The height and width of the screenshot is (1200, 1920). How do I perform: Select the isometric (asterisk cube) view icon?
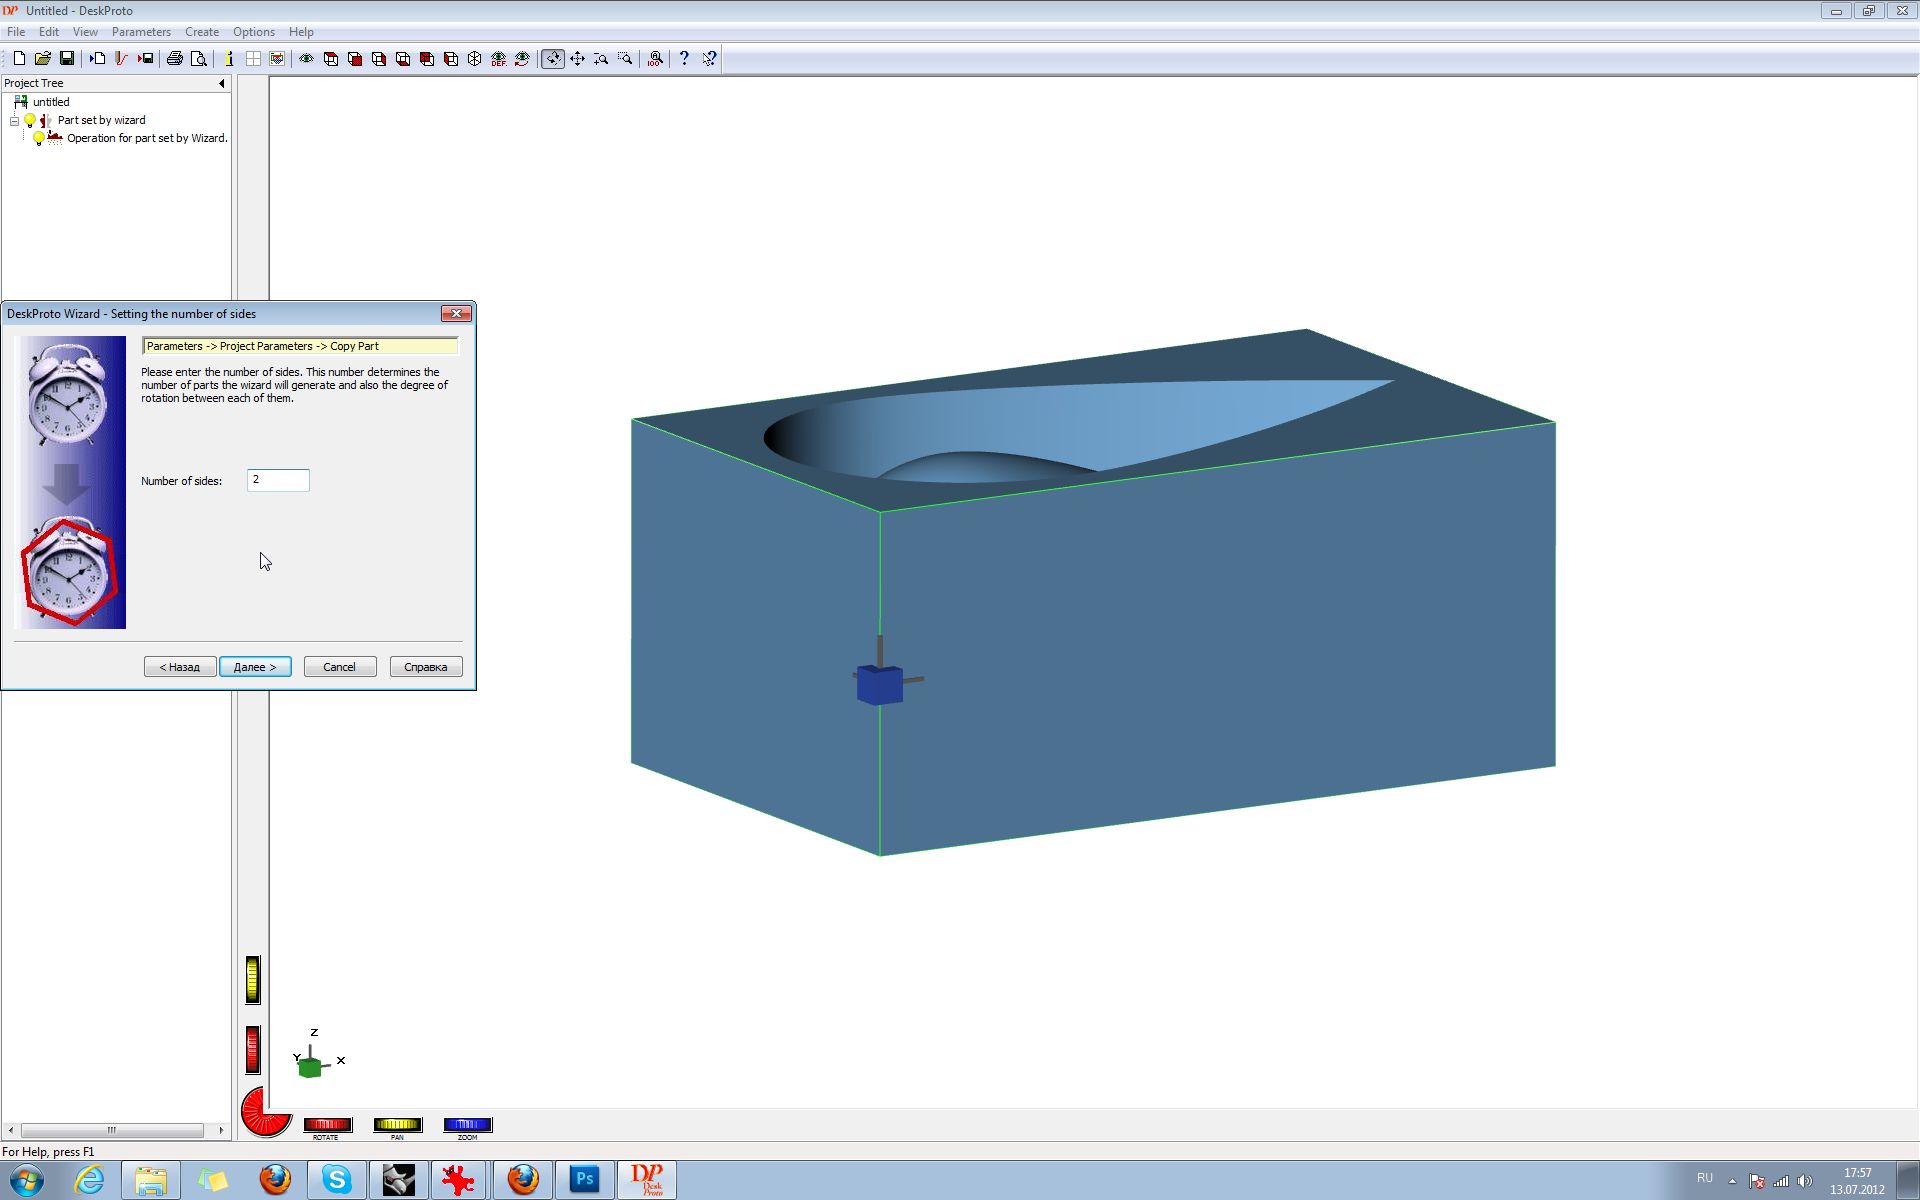[x=475, y=59]
